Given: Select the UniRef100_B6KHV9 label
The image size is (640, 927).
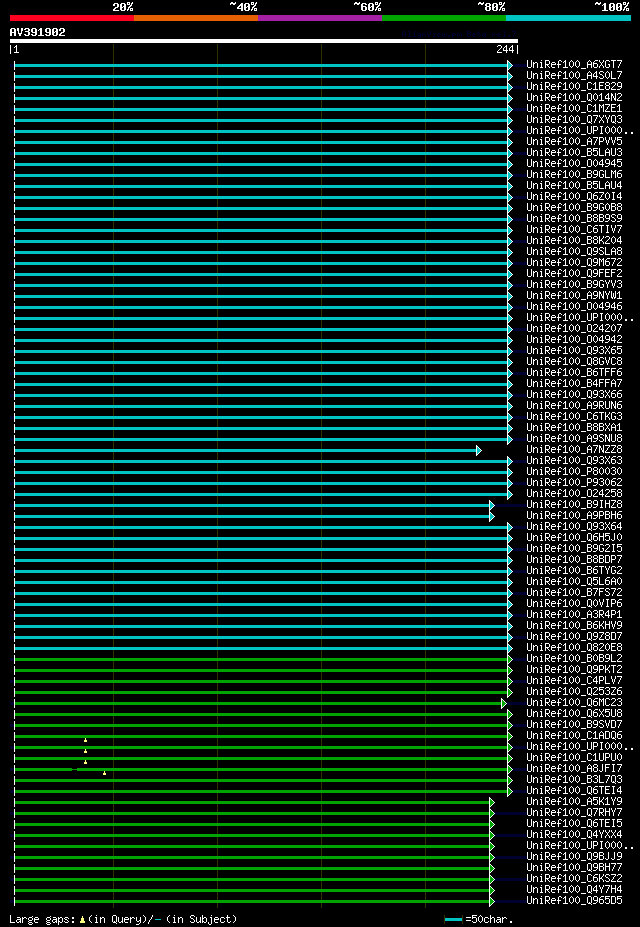Looking at the screenshot, I should 574,625.
